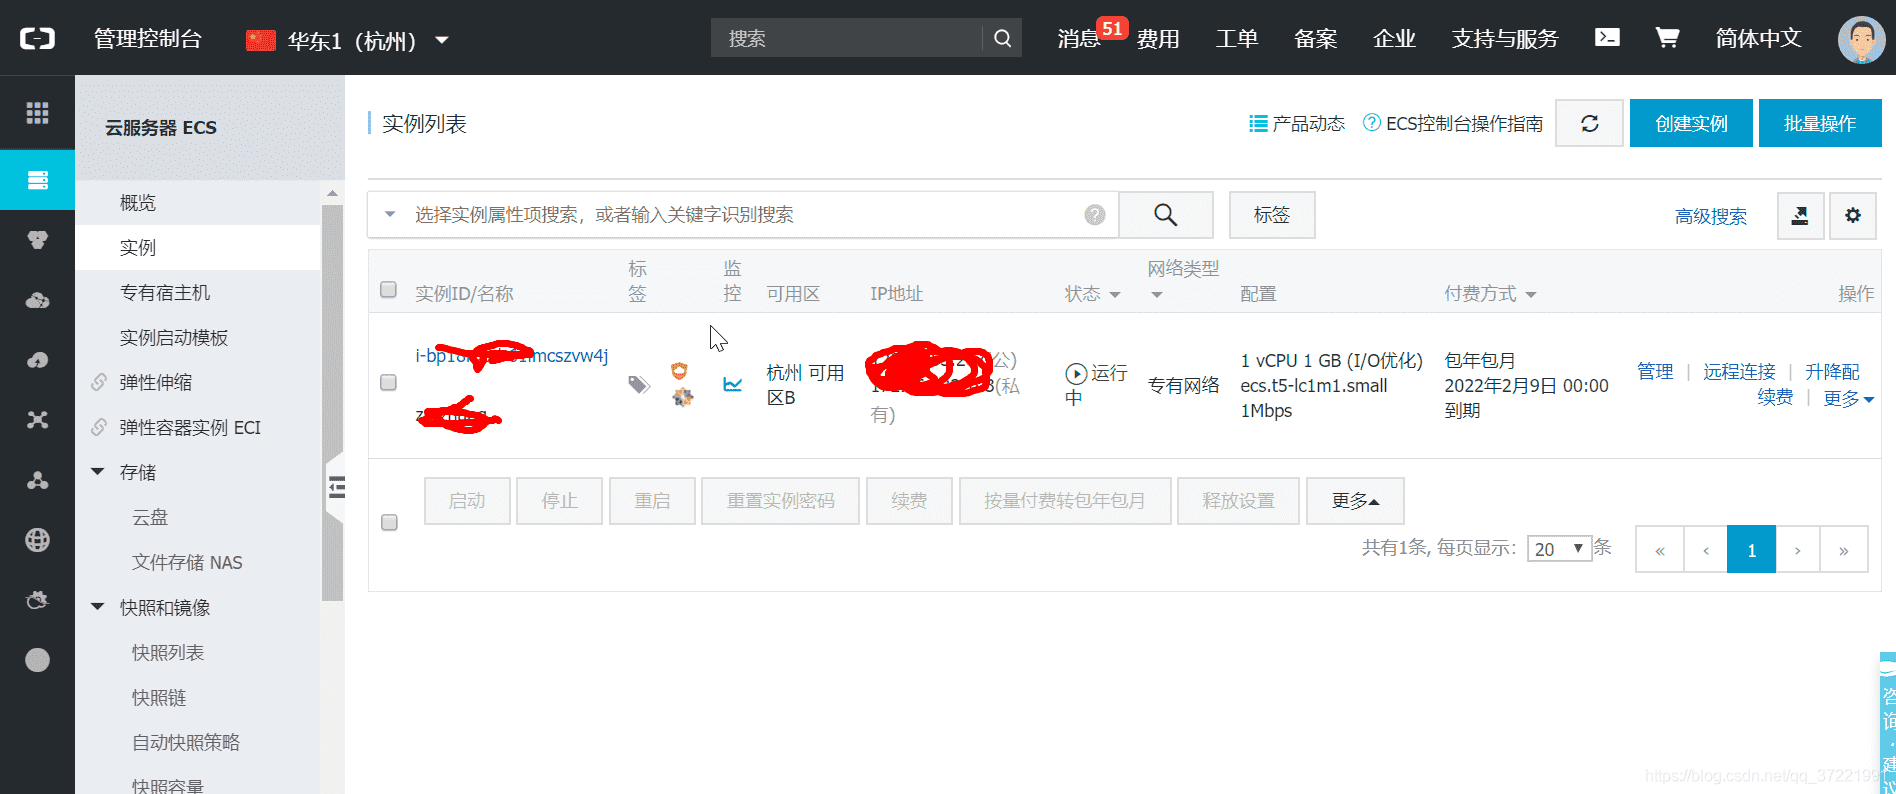Click the 管理 link for the instance

pyautogui.click(x=1655, y=372)
